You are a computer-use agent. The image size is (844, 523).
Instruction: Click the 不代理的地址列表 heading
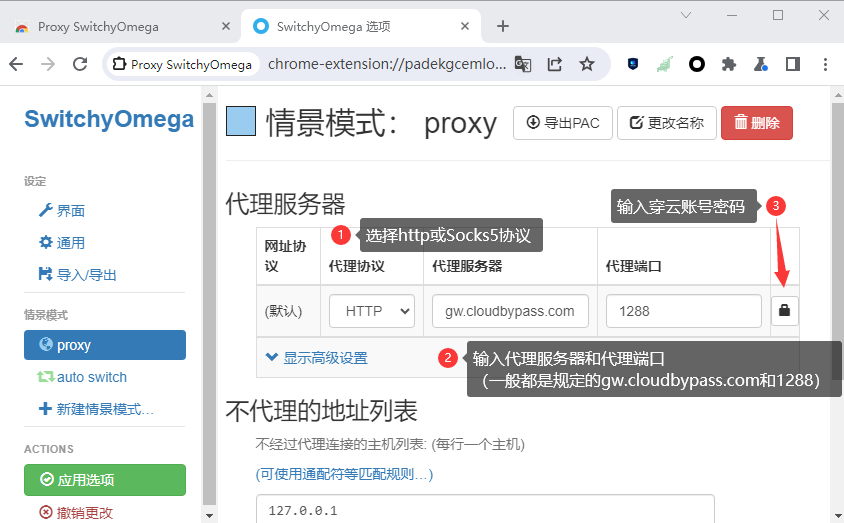coord(321,411)
